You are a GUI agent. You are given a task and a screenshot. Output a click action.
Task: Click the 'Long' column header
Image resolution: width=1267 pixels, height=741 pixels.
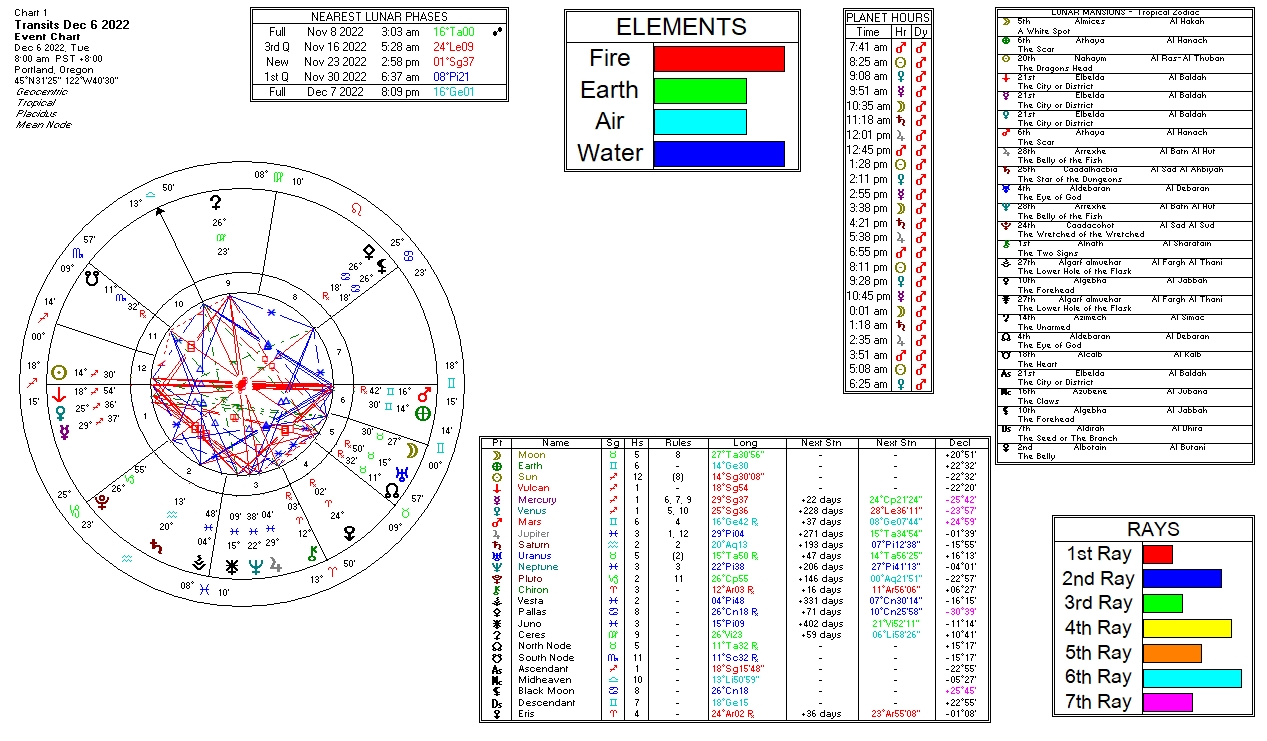[x=746, y=442]
